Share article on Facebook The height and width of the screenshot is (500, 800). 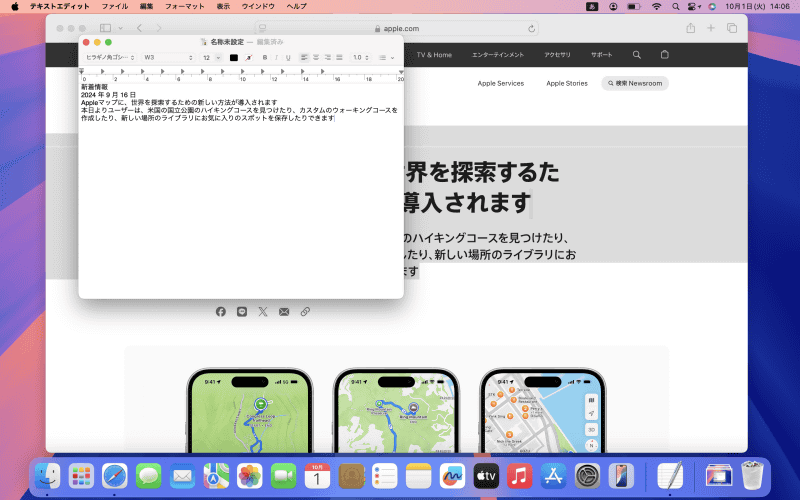point(220,312)
